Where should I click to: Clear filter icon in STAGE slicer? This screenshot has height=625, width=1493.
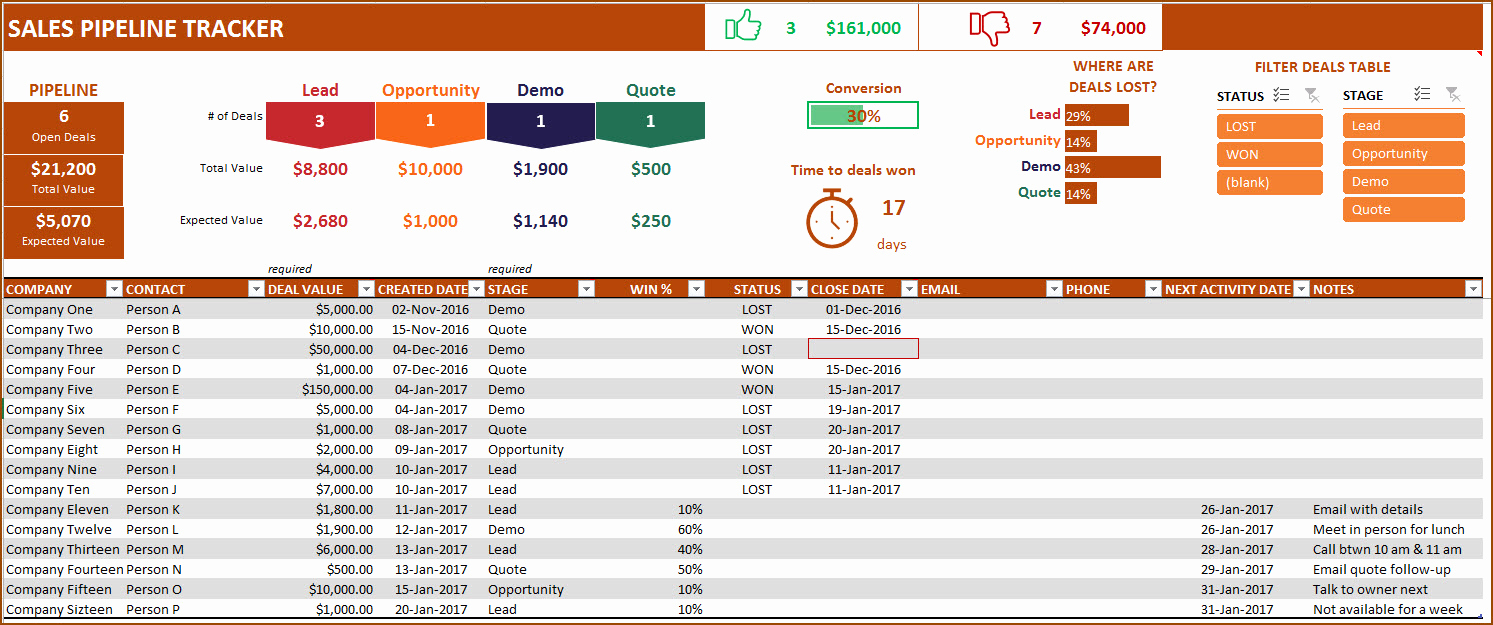tap(1453, 94)
